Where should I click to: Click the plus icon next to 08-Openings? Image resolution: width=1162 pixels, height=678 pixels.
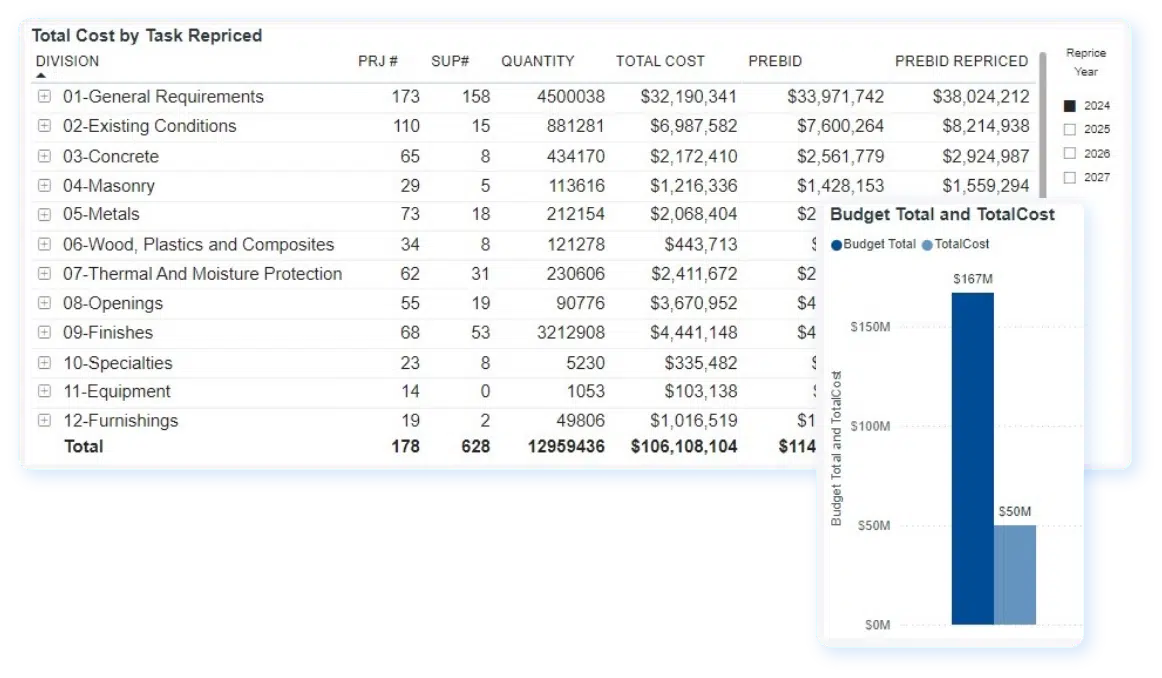coord(45,302)
